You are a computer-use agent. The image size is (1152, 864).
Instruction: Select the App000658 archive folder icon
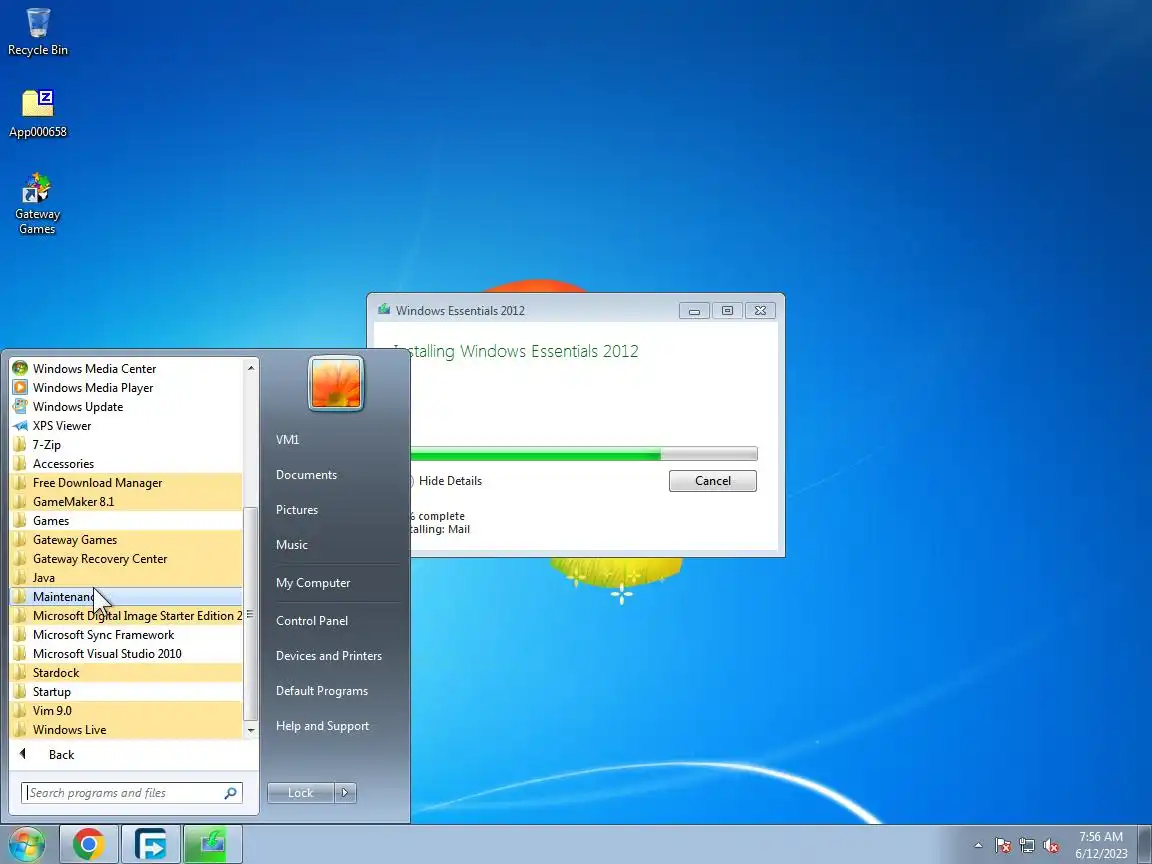click(x=37, y=114)
